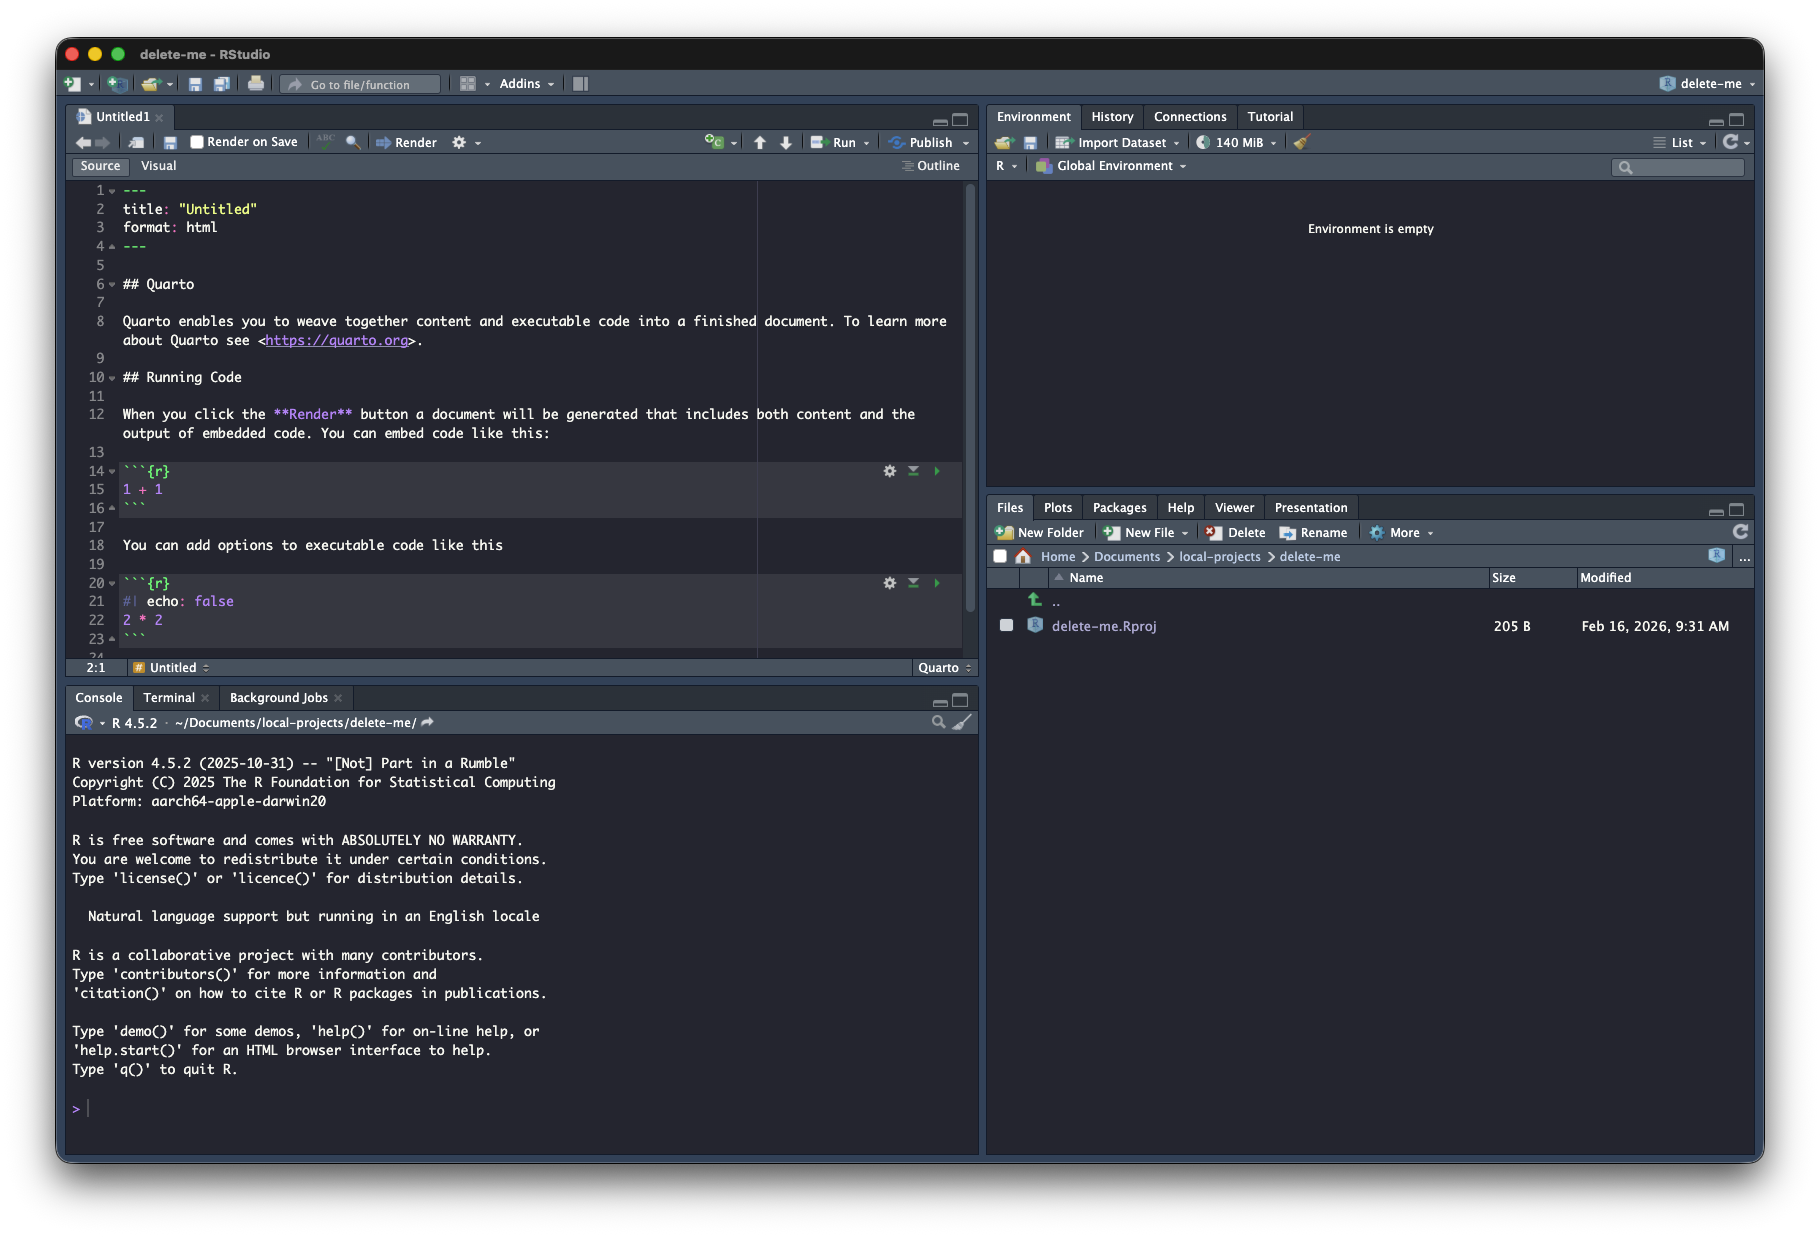
Task: Clear the environment with the broom icon
Action: pos(1301,142)
